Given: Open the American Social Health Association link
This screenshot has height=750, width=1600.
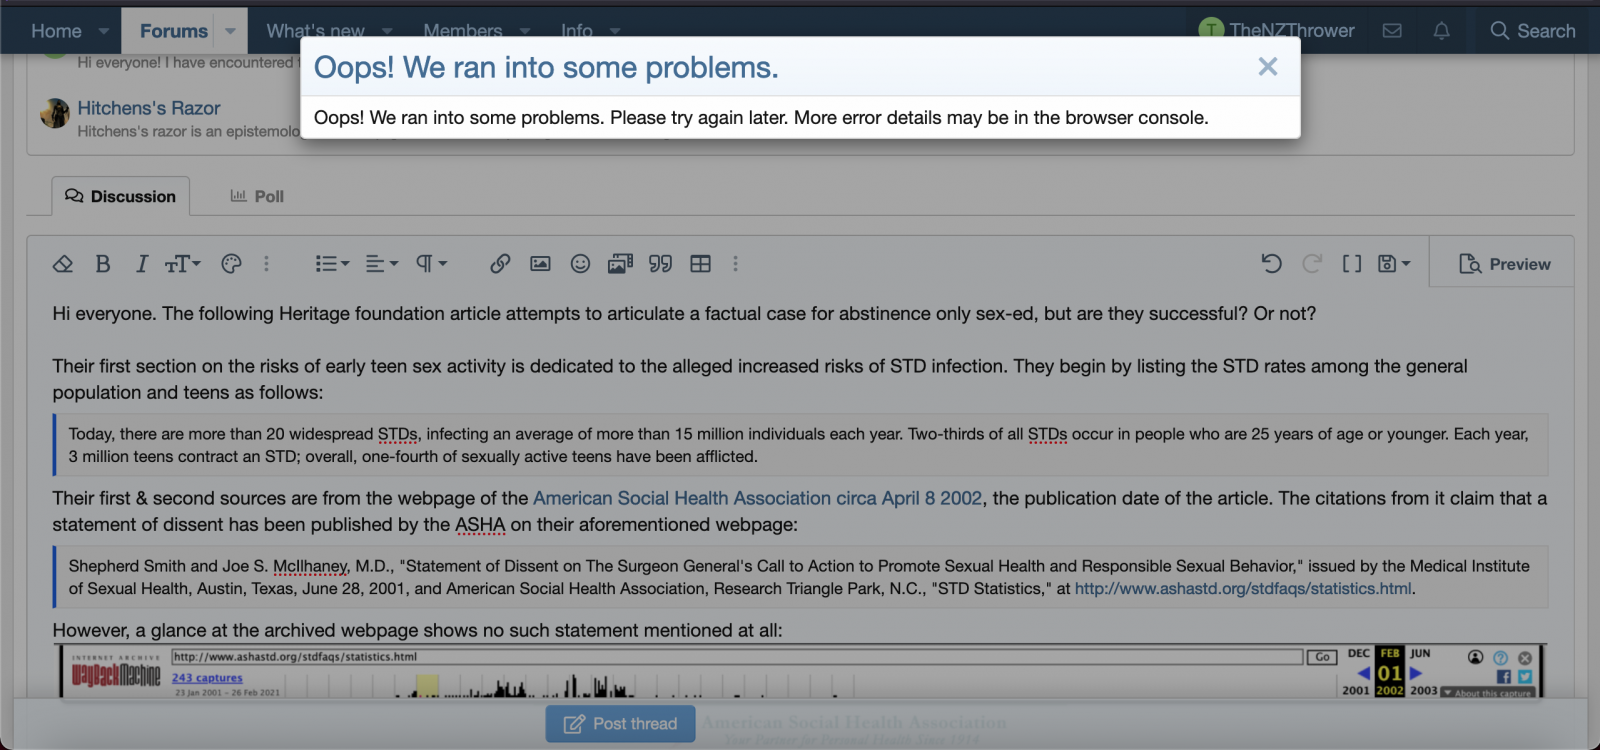Looking at the screenshot, I should tap(757, 498).
